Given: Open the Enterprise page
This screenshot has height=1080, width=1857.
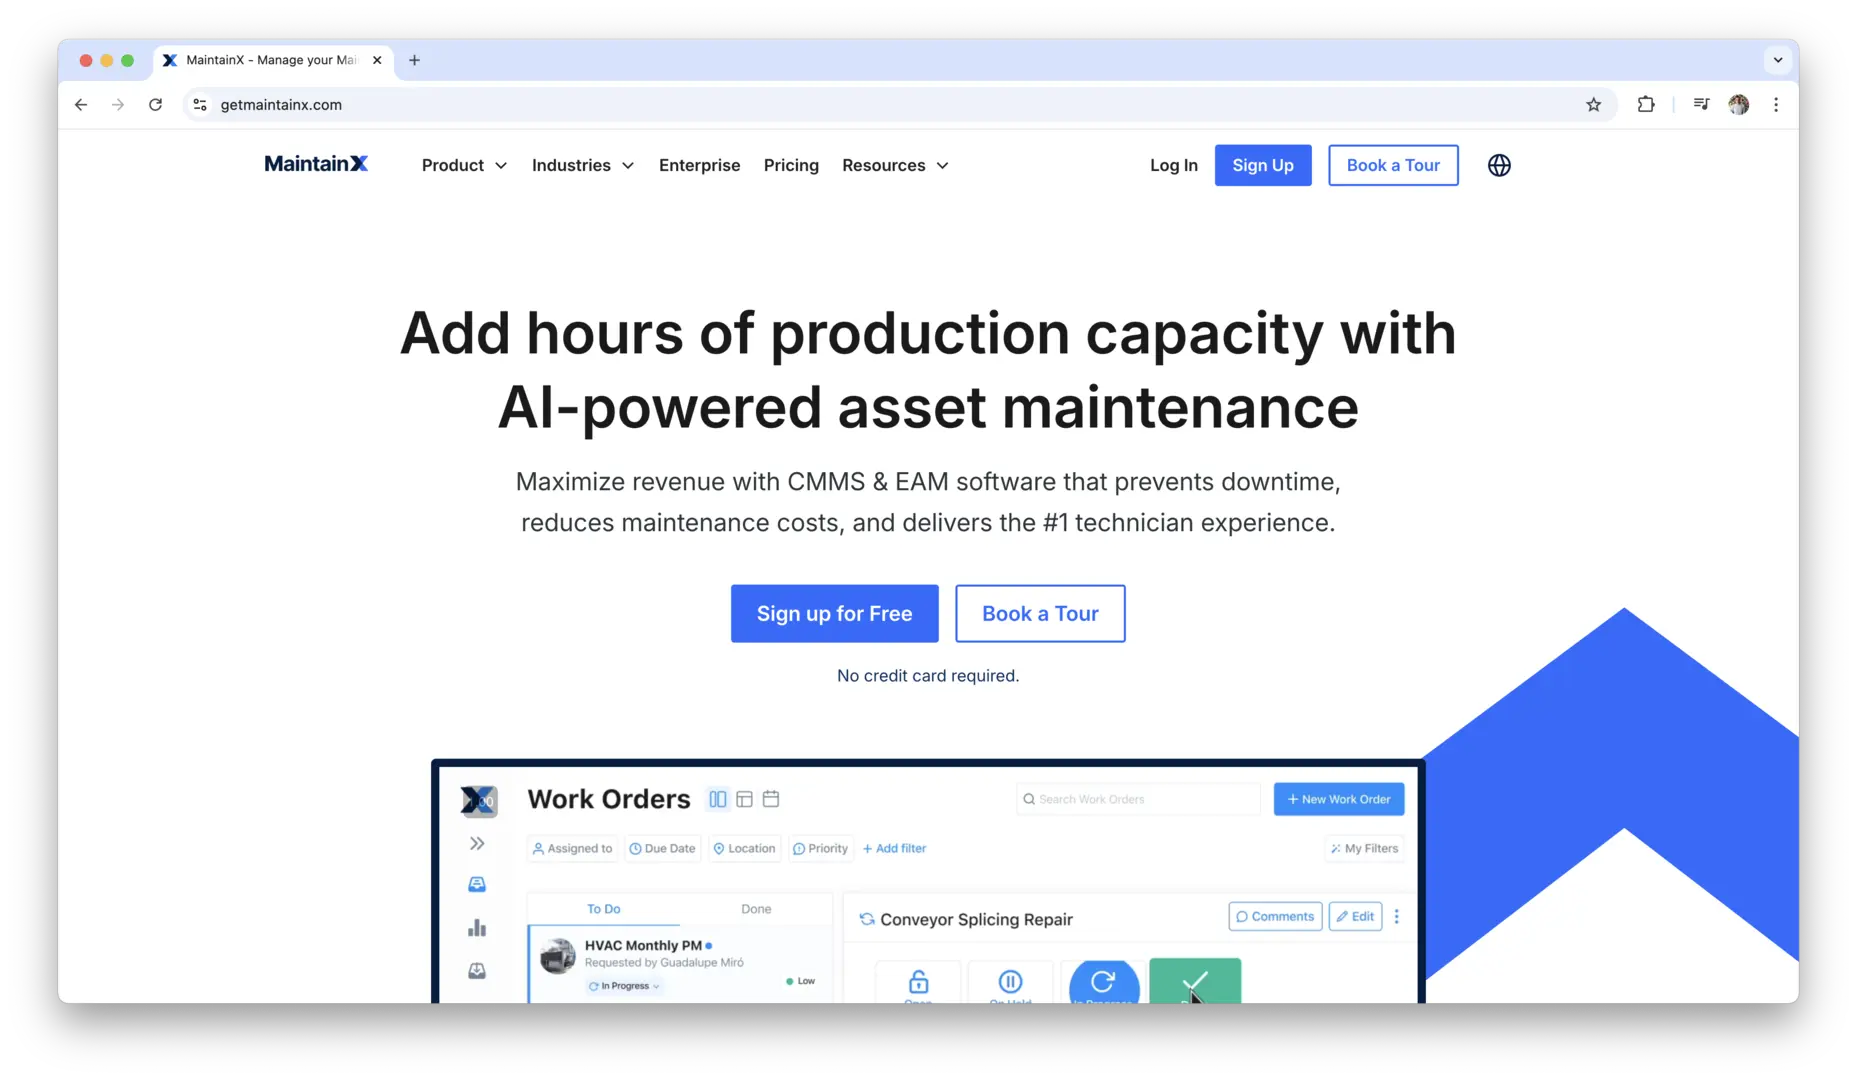Looking at the screenshot, I should point(699,165).
